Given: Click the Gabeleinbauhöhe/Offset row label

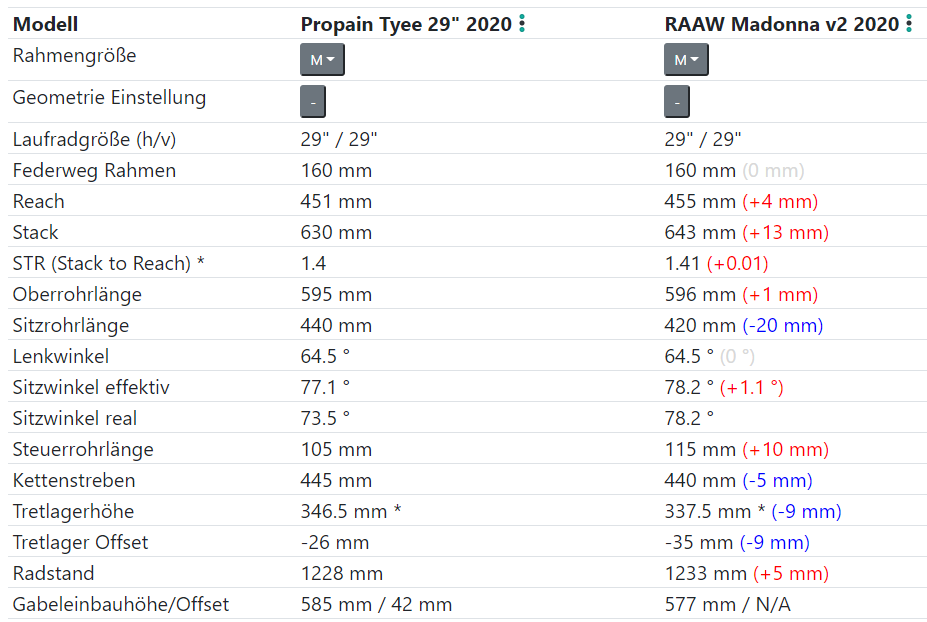Looking at the screenshot, I should (121, 605).
